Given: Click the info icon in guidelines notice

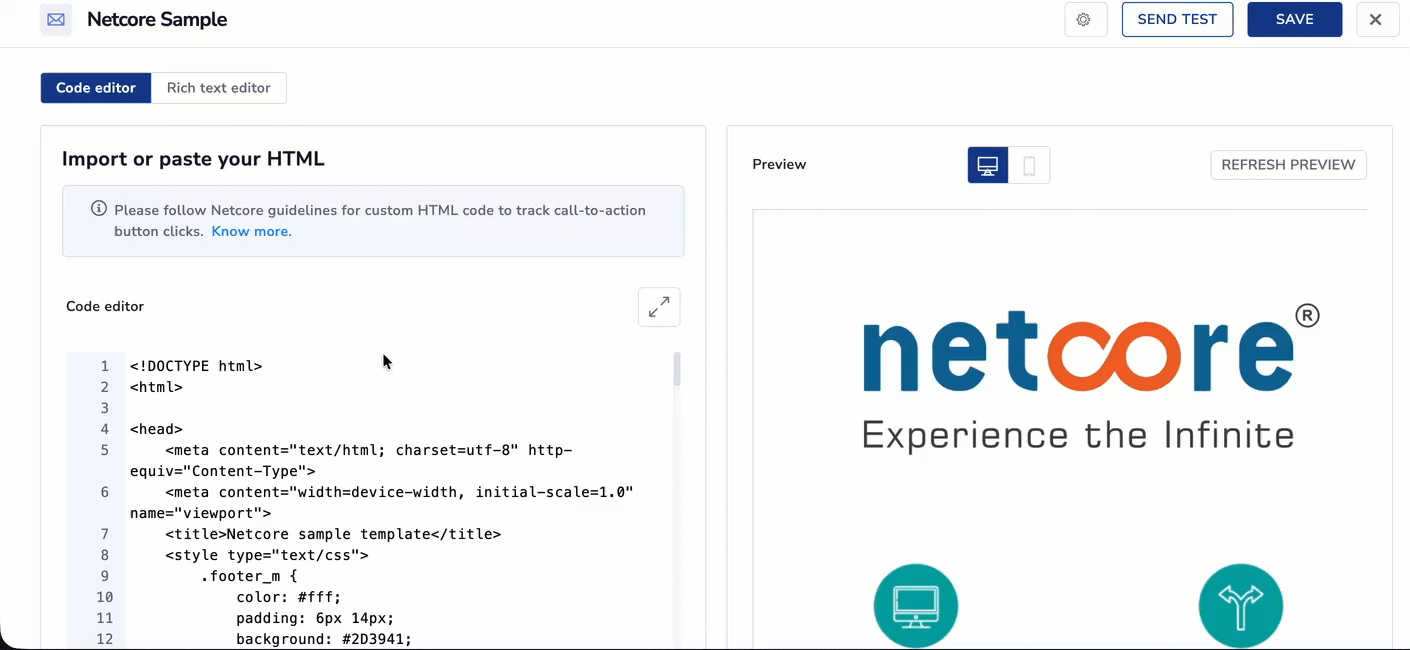Looking at the screenshot, I should click(x=99, y=209).
